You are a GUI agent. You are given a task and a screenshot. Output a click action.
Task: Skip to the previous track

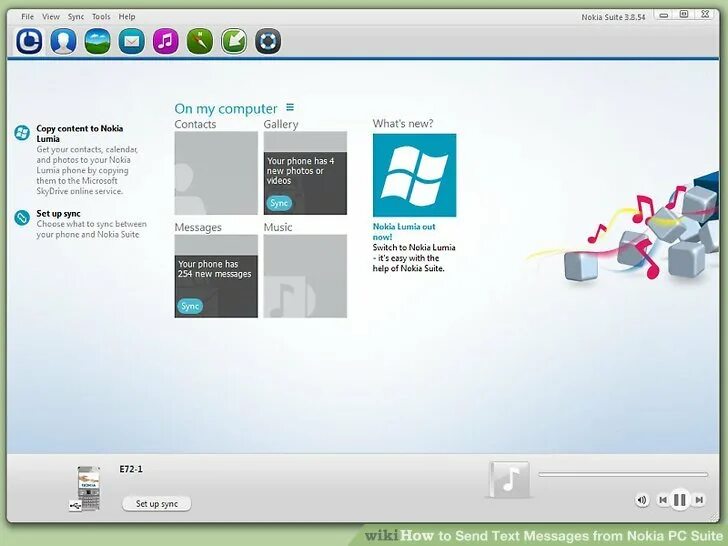pyautogui.click(x=663, y=500)
